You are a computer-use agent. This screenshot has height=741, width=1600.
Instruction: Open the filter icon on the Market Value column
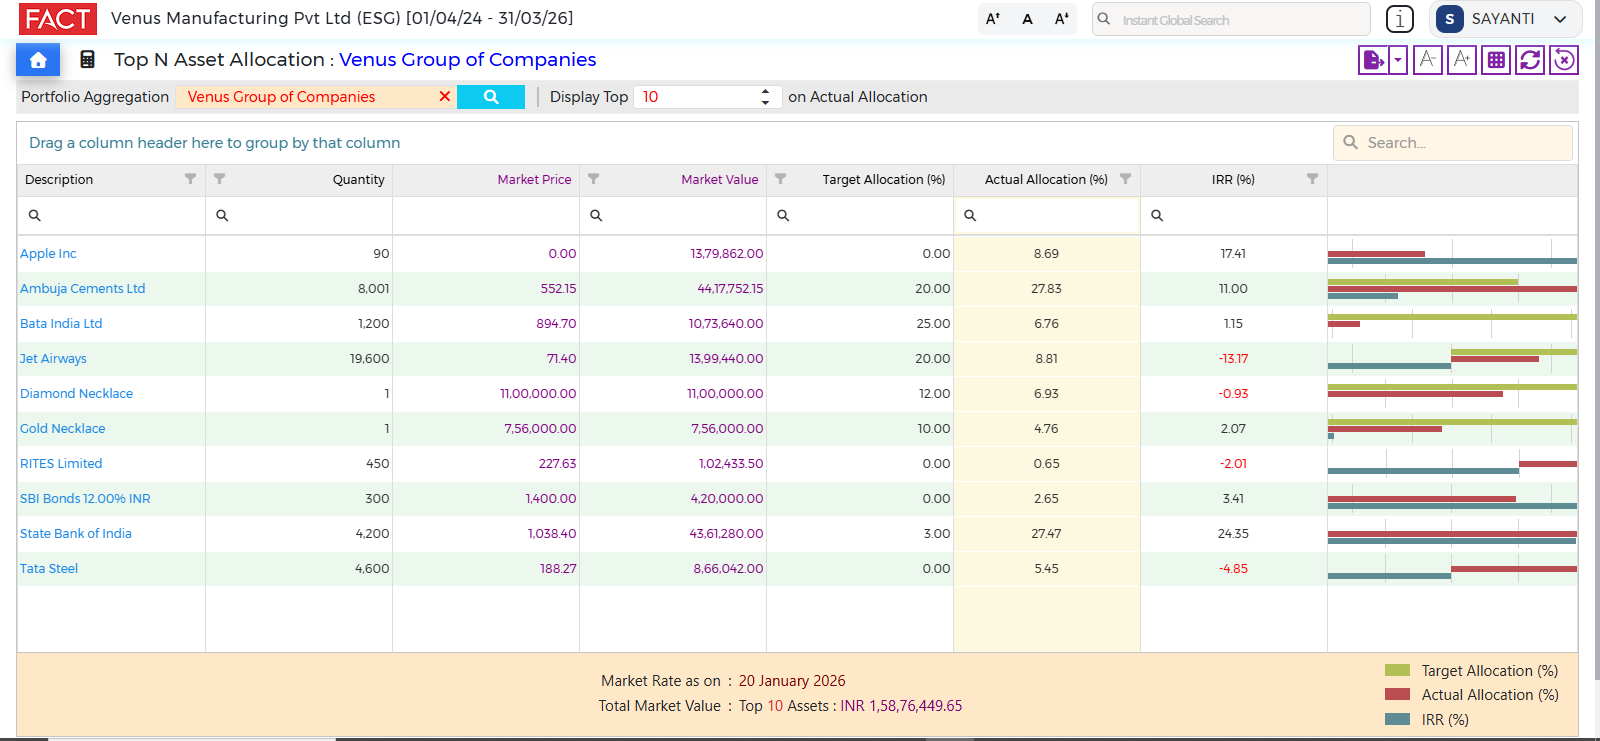click(593, 179)
